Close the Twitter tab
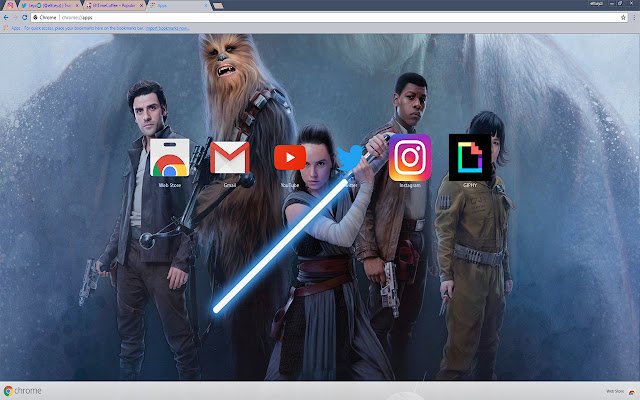The image size is (640, 400). point(76,6)
